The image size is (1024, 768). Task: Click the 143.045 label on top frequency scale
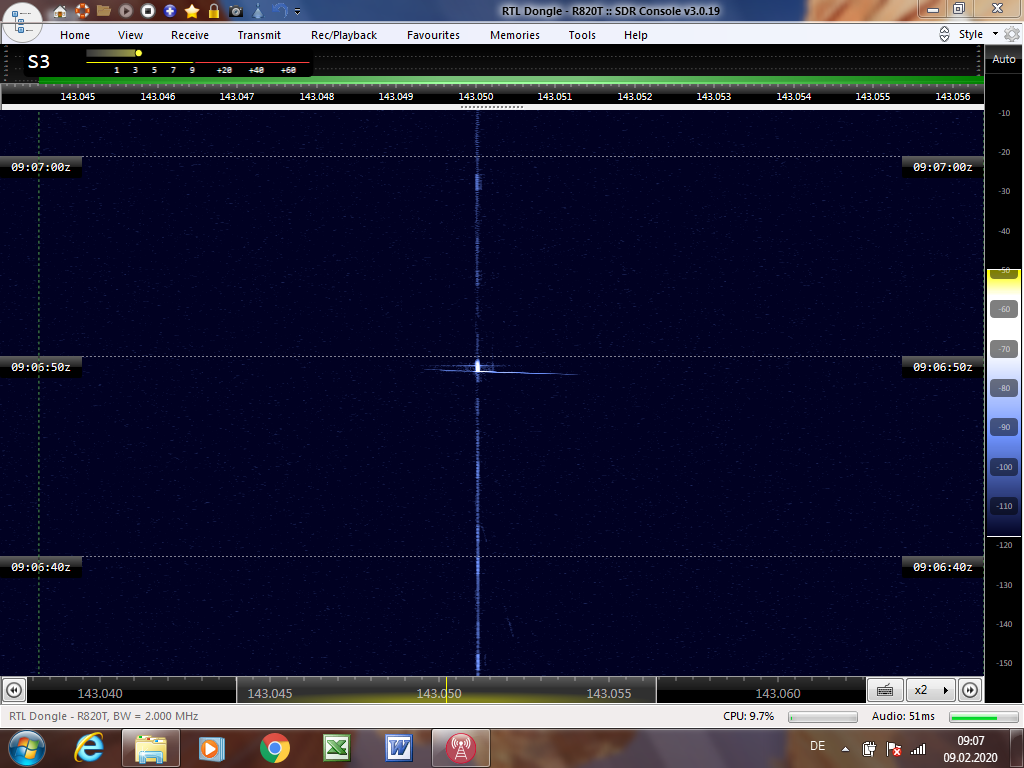78,97
